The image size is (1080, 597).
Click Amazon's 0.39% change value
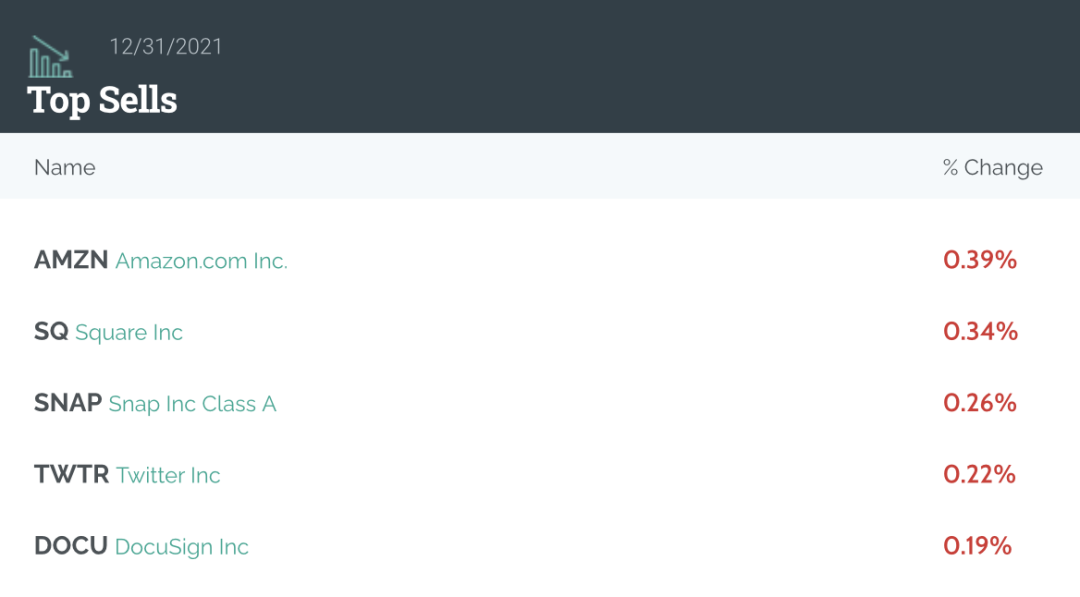click(x=980, y=260)
